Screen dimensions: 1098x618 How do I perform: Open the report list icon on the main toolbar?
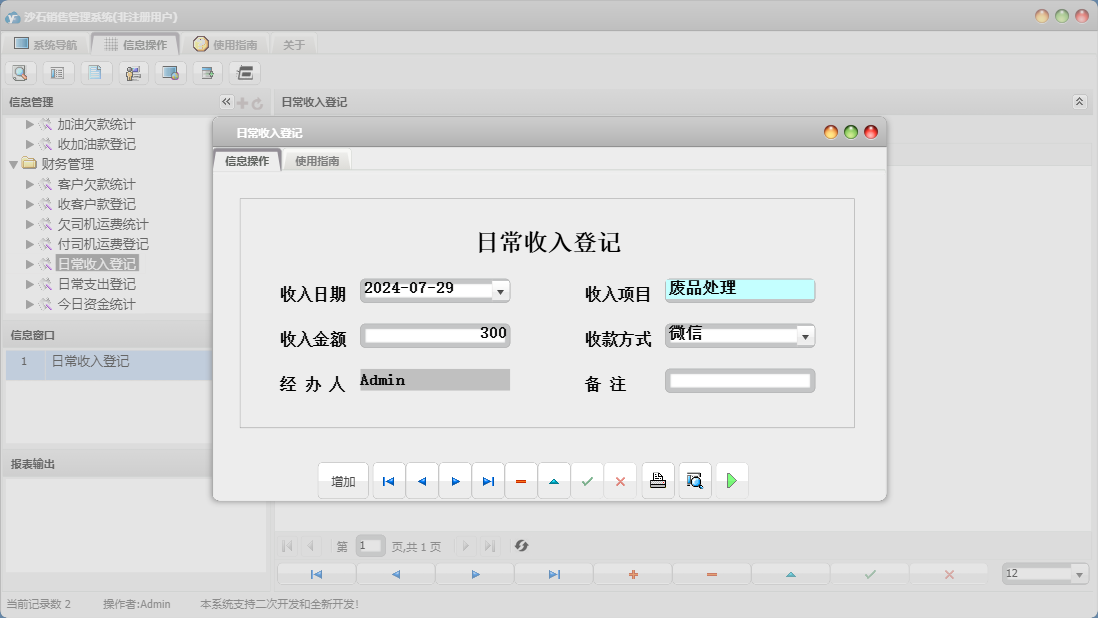pos(57,72)
